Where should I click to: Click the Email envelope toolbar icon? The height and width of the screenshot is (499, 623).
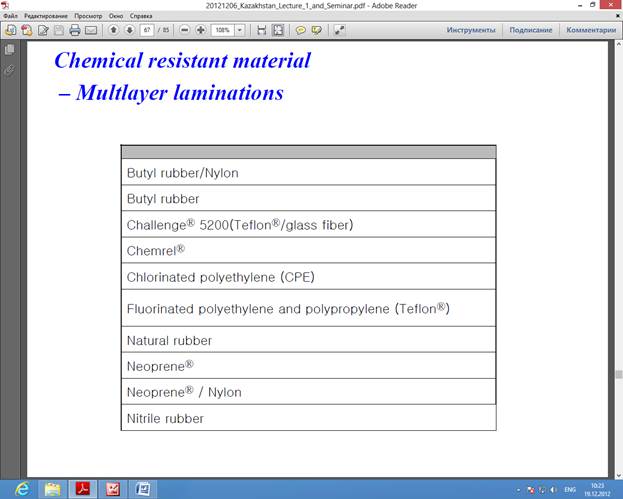[91, 30]
